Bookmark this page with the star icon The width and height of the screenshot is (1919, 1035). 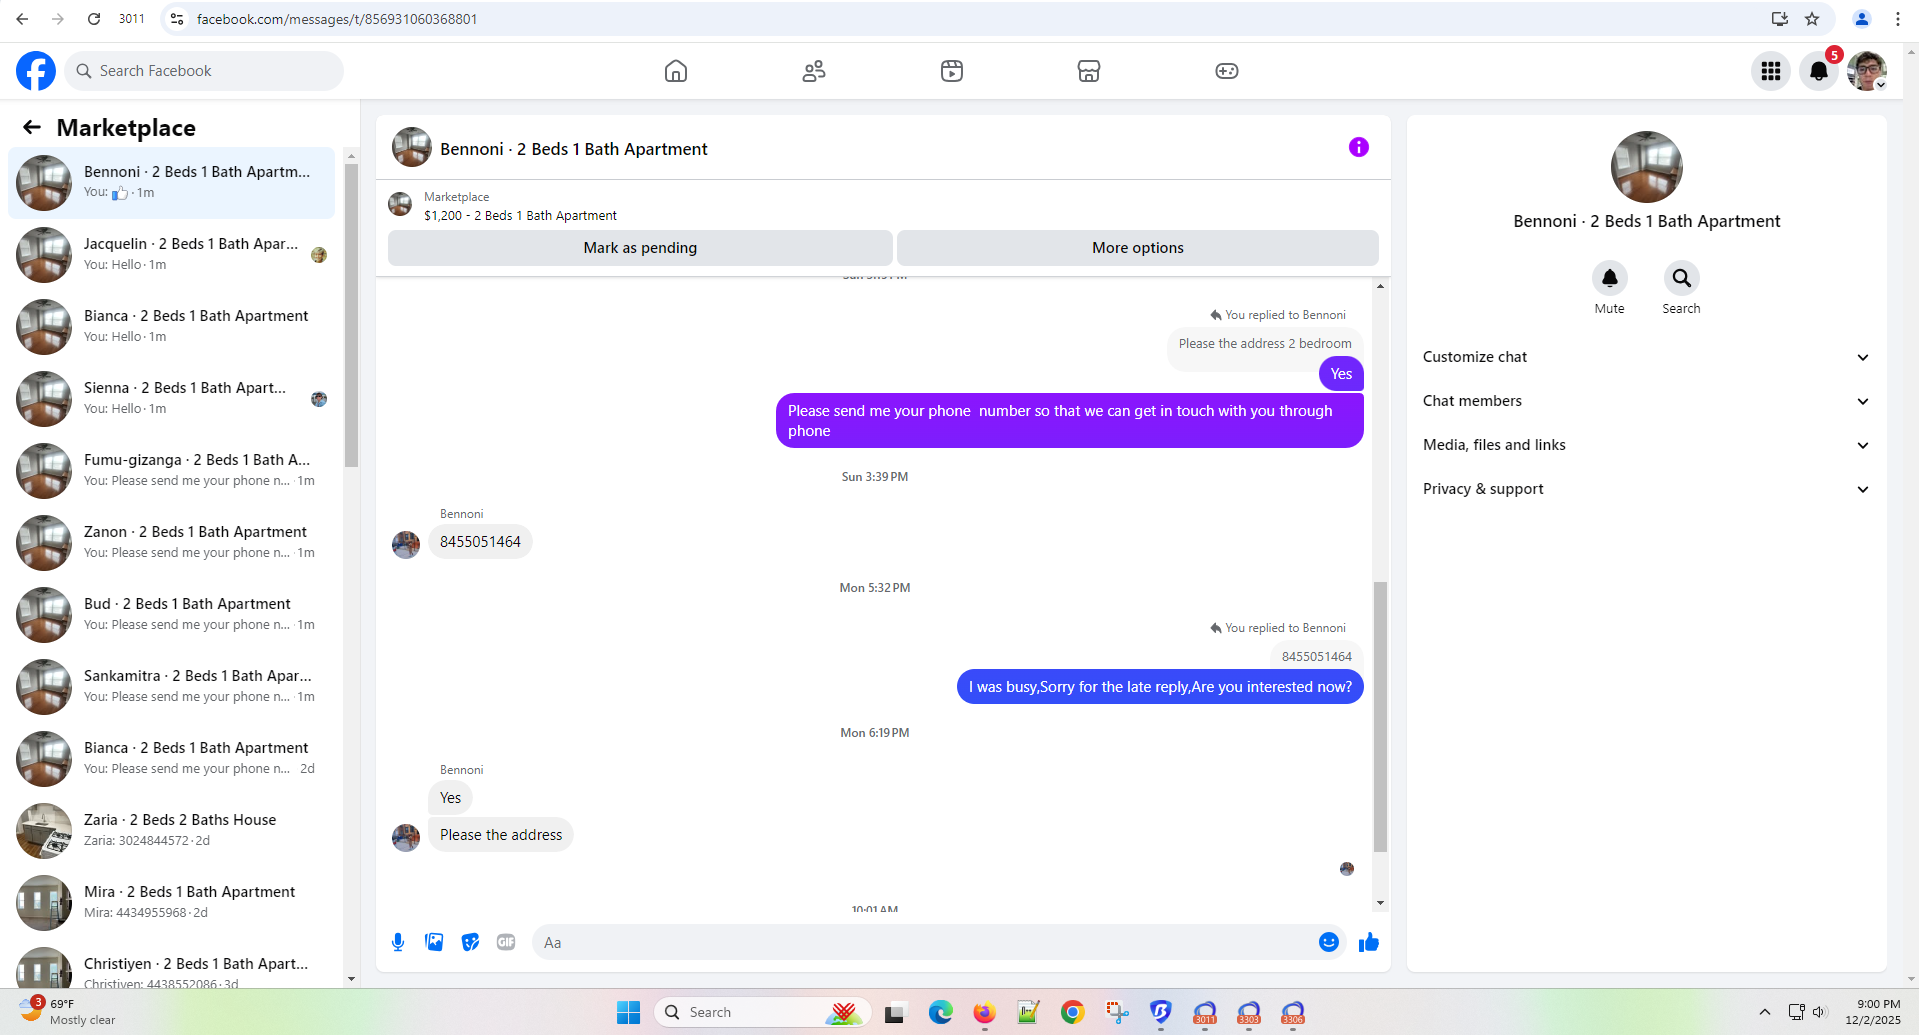click(x=1812, y=19)
